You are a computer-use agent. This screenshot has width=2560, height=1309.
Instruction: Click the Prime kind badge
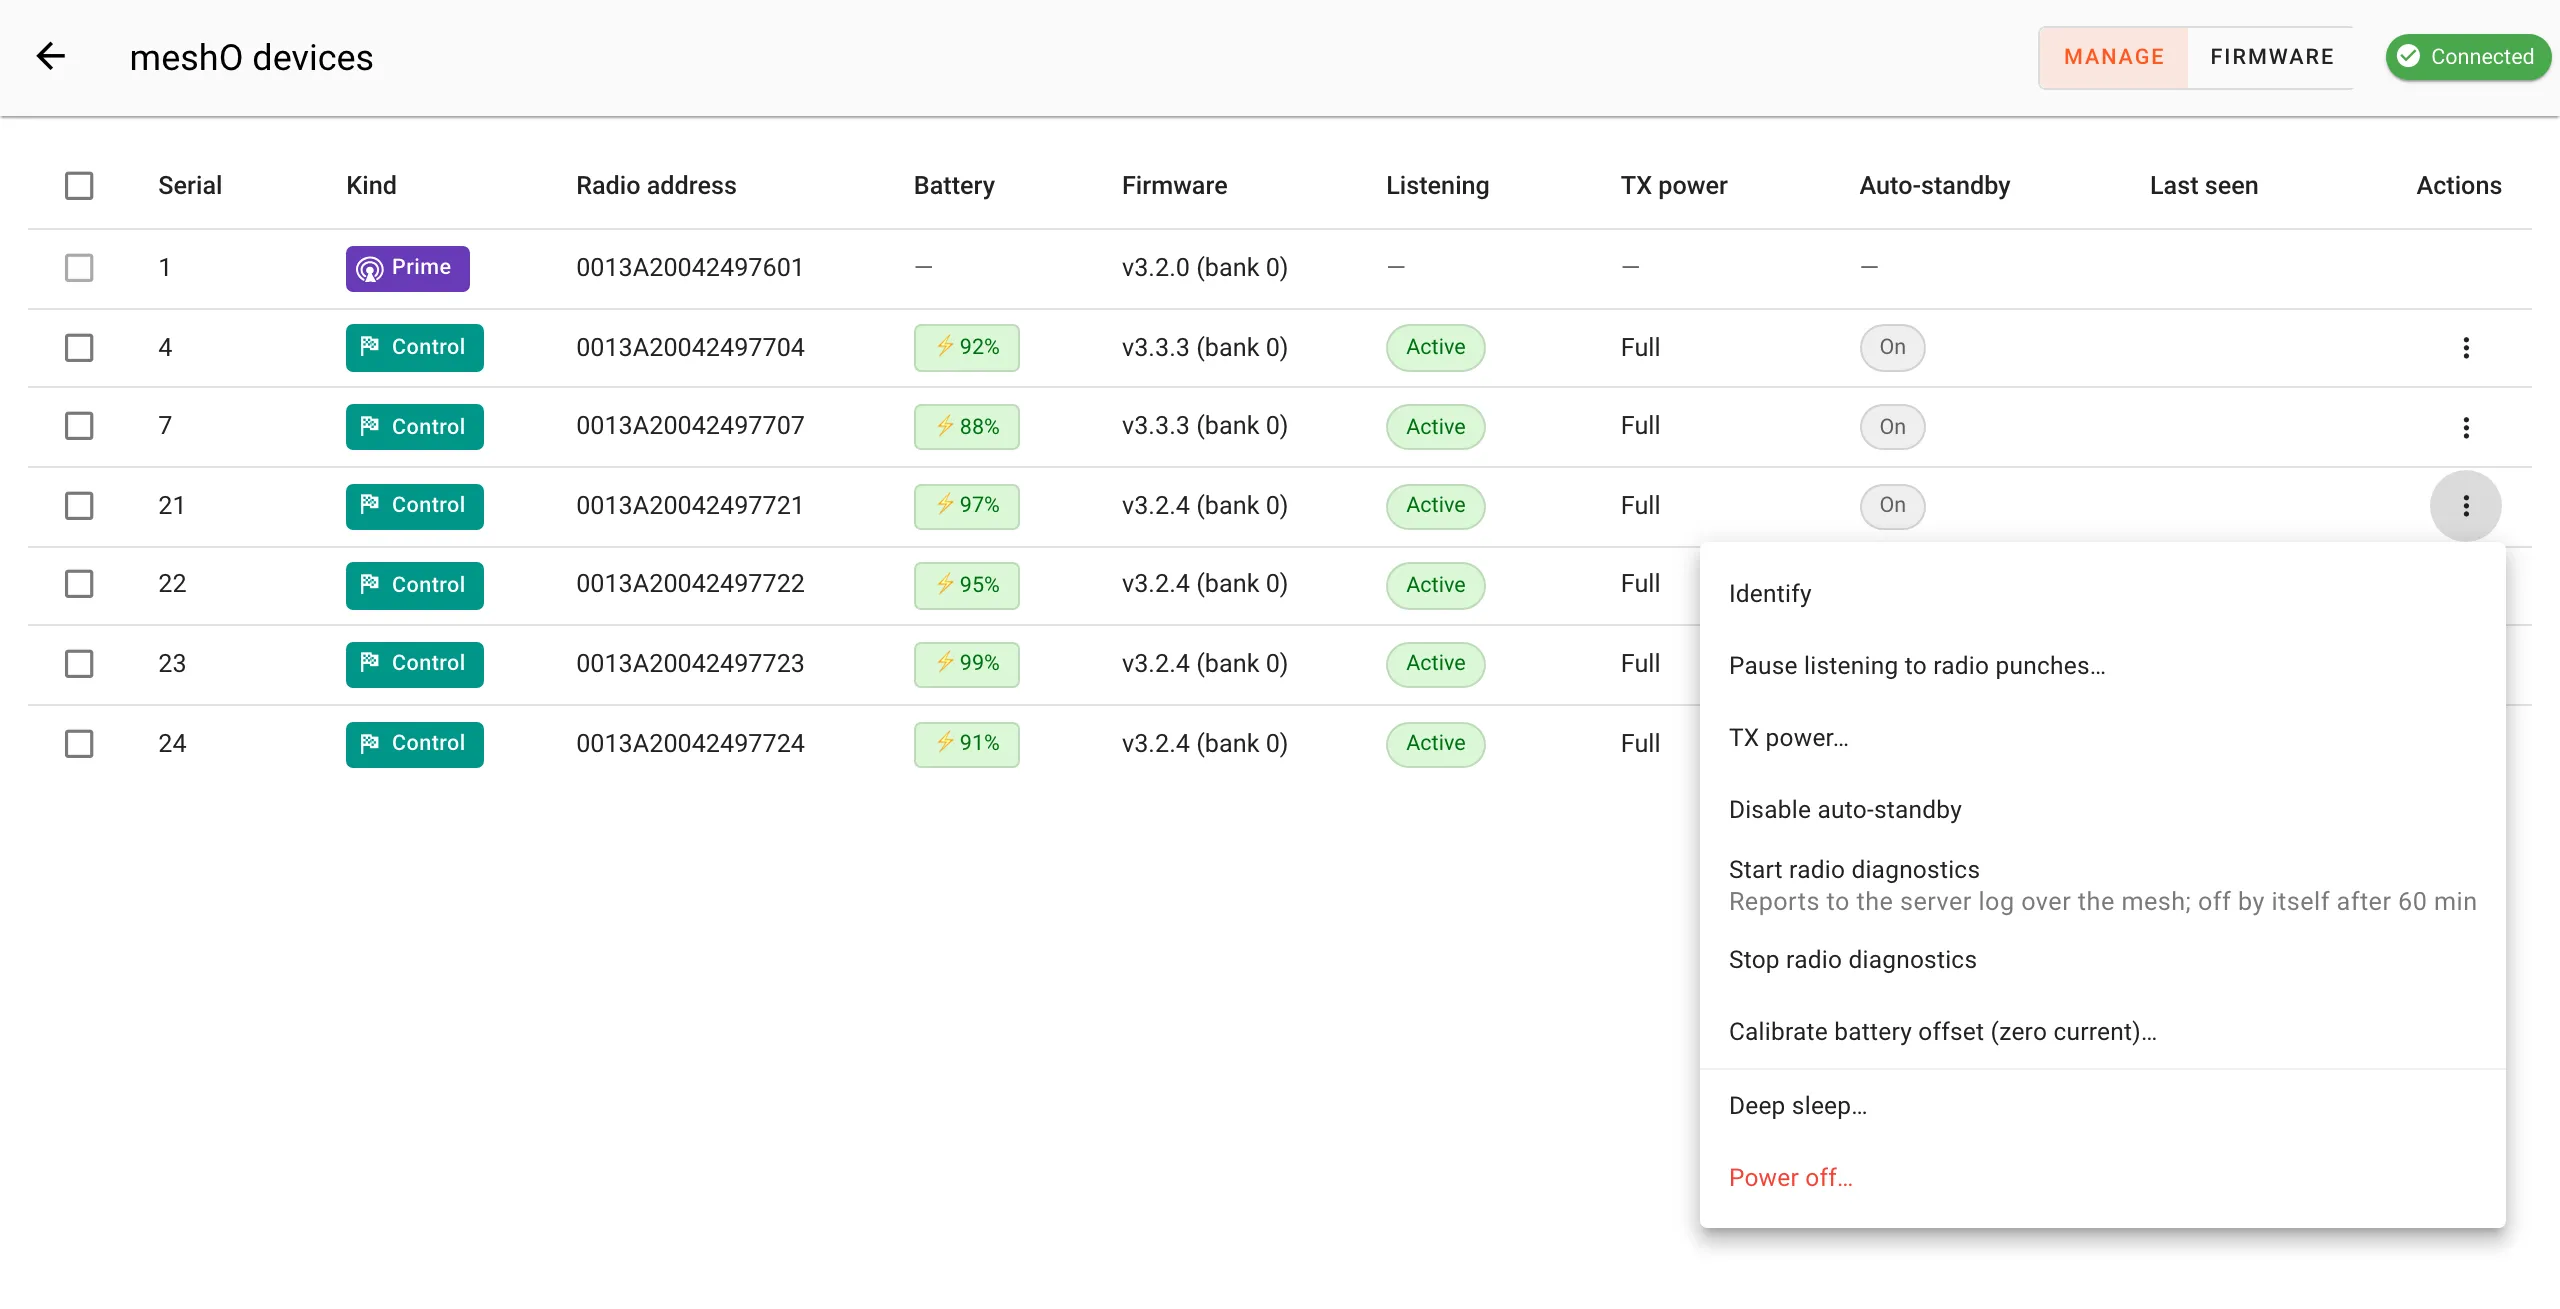407,268
